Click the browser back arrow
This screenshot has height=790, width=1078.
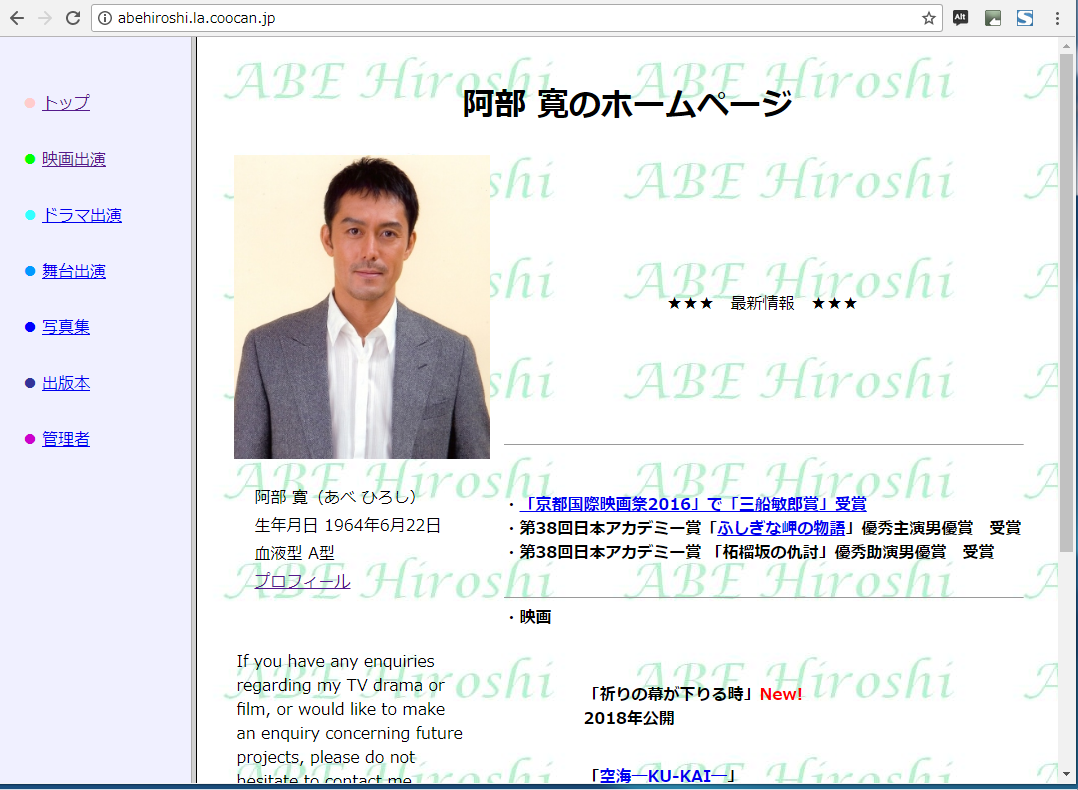pyautogui.click(x=17, y=18)
